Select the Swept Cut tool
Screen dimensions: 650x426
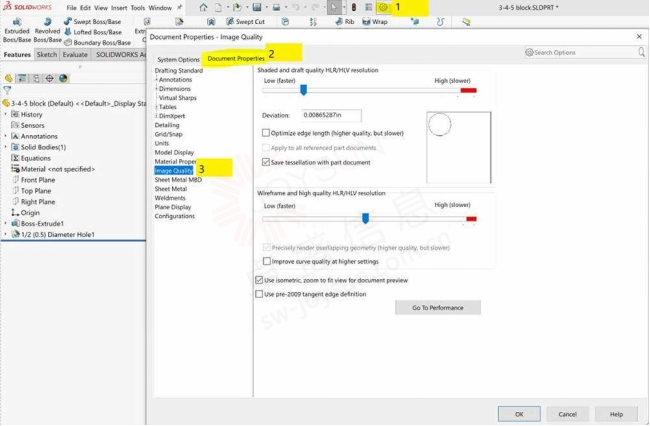pos(245,22)
